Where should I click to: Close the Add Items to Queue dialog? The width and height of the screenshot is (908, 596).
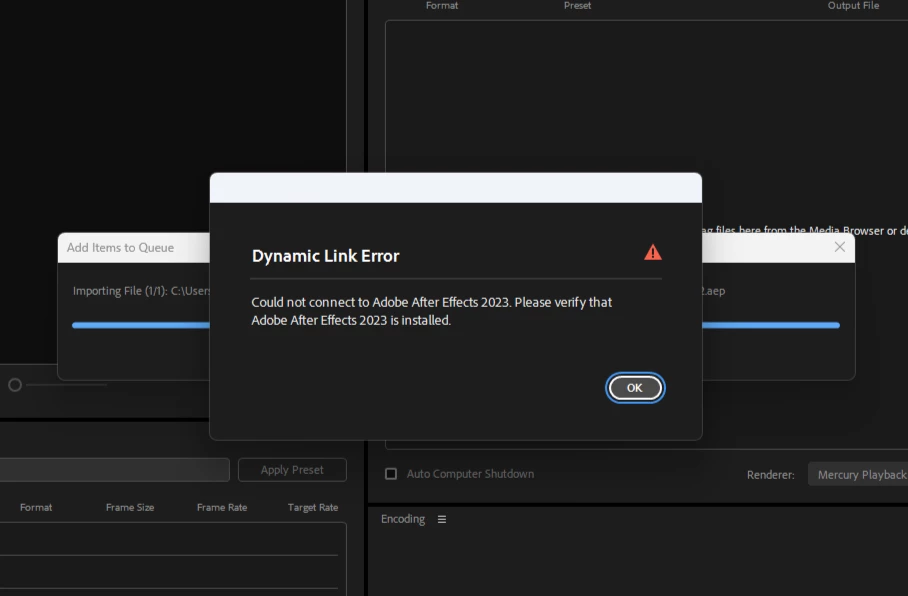pos(840,247)
